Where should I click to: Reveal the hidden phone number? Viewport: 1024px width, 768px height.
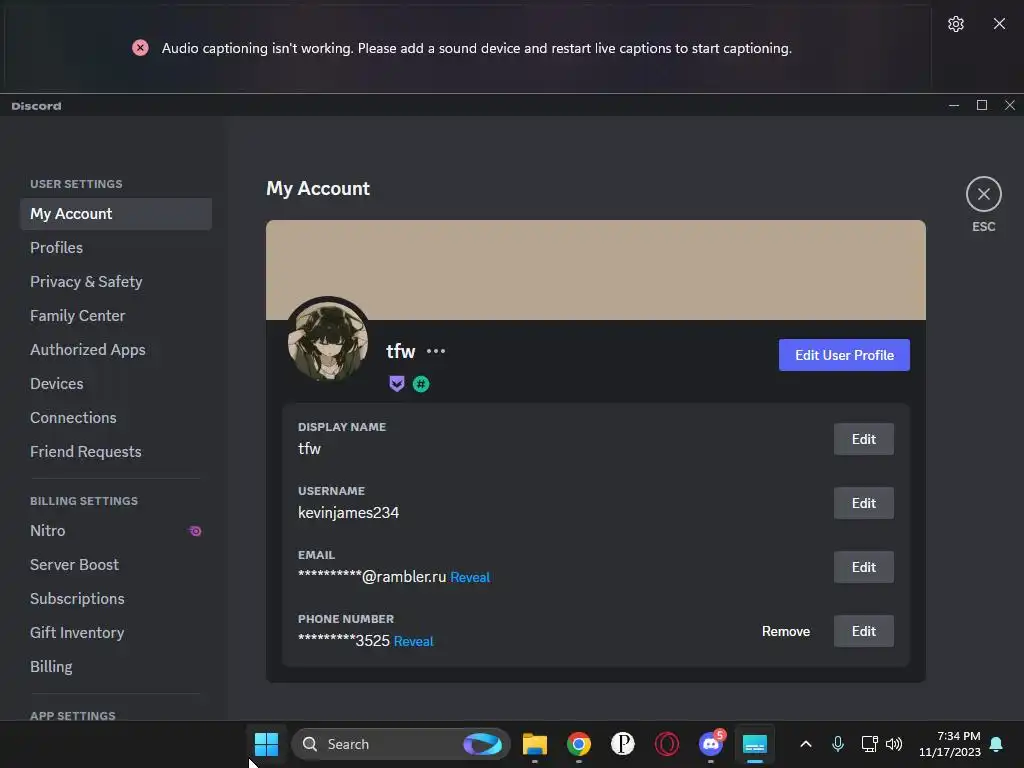point(413,641)
